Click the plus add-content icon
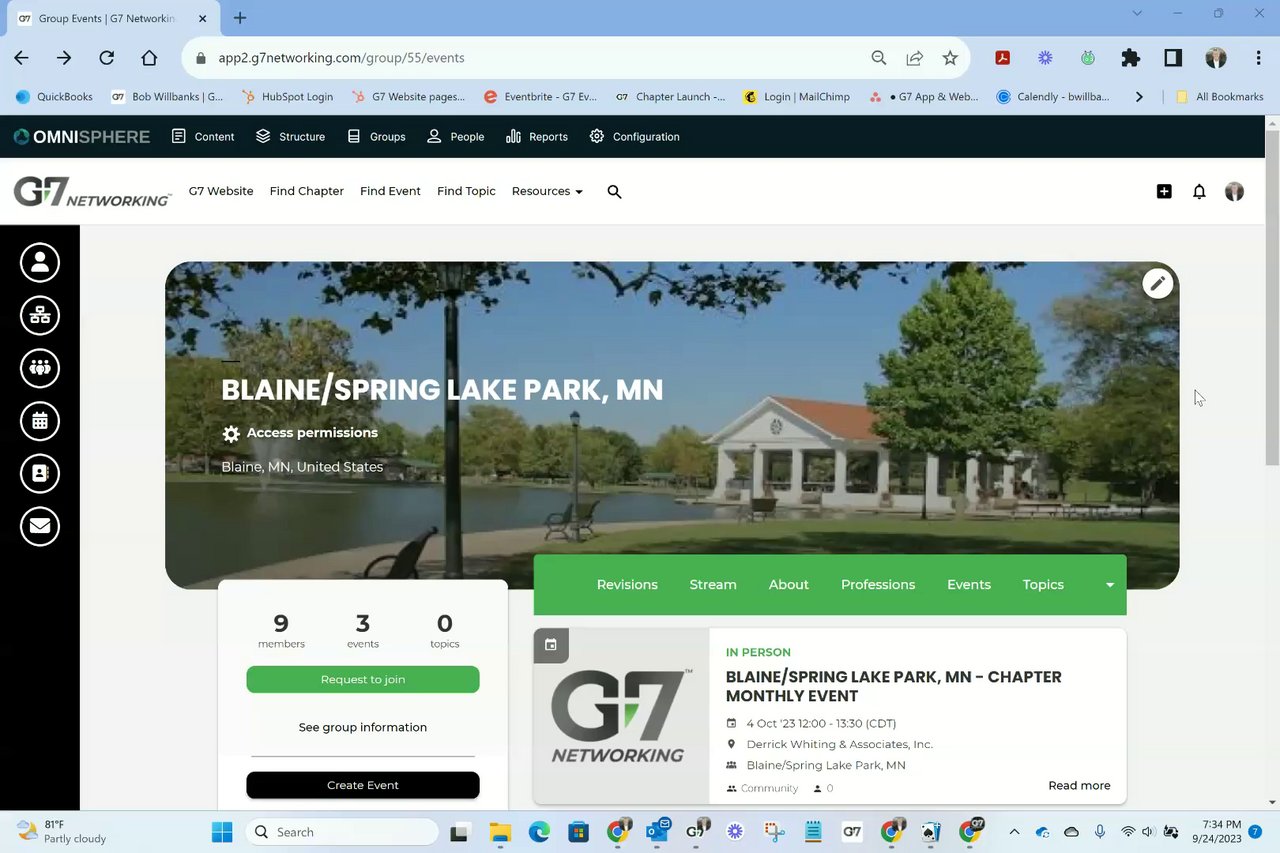The image size is (1280, 853). click(1164, 191)
